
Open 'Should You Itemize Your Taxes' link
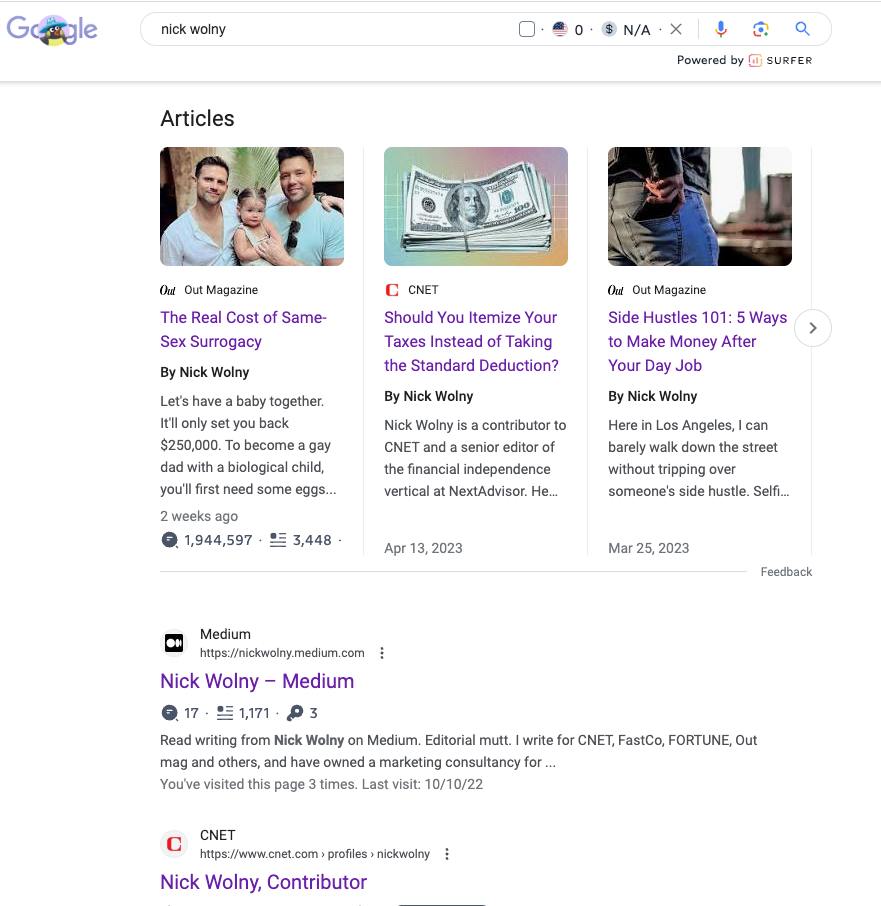tap(471, 341)
